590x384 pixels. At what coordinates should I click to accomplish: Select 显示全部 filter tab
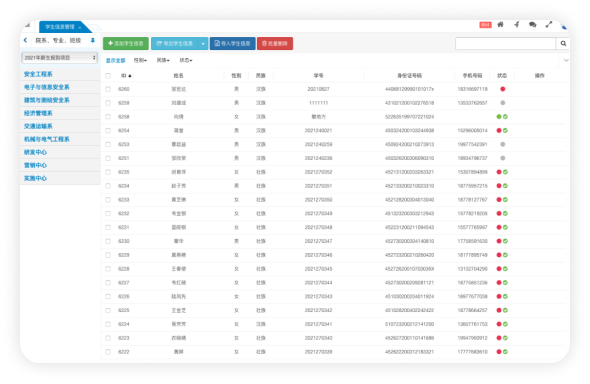[x=115, y=60]
